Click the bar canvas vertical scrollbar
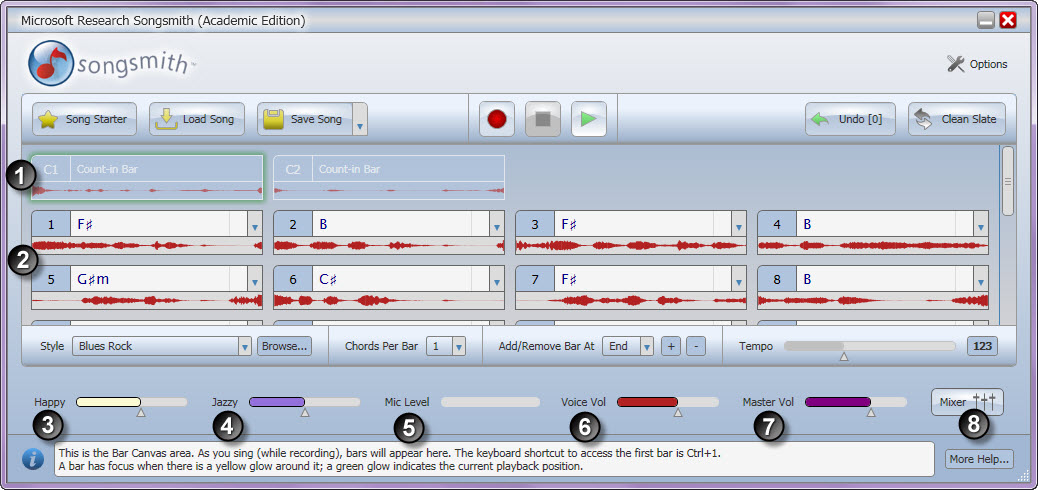The image size is (1038, 490). [1008, 181]
